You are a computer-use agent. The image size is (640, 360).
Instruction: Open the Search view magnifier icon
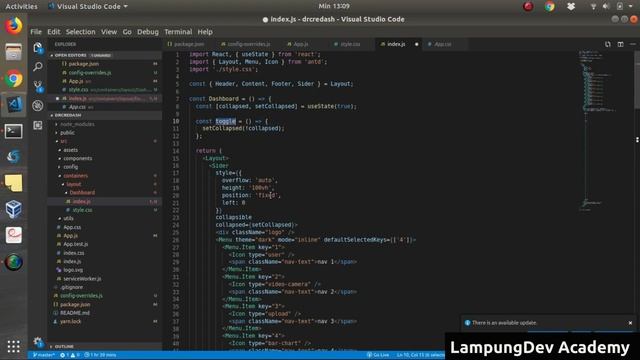tap(38, 67)
